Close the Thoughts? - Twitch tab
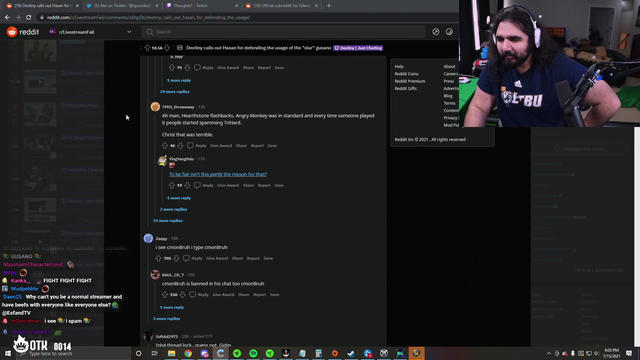The width and height of the screenshot is (640, 360). point(236,6)
